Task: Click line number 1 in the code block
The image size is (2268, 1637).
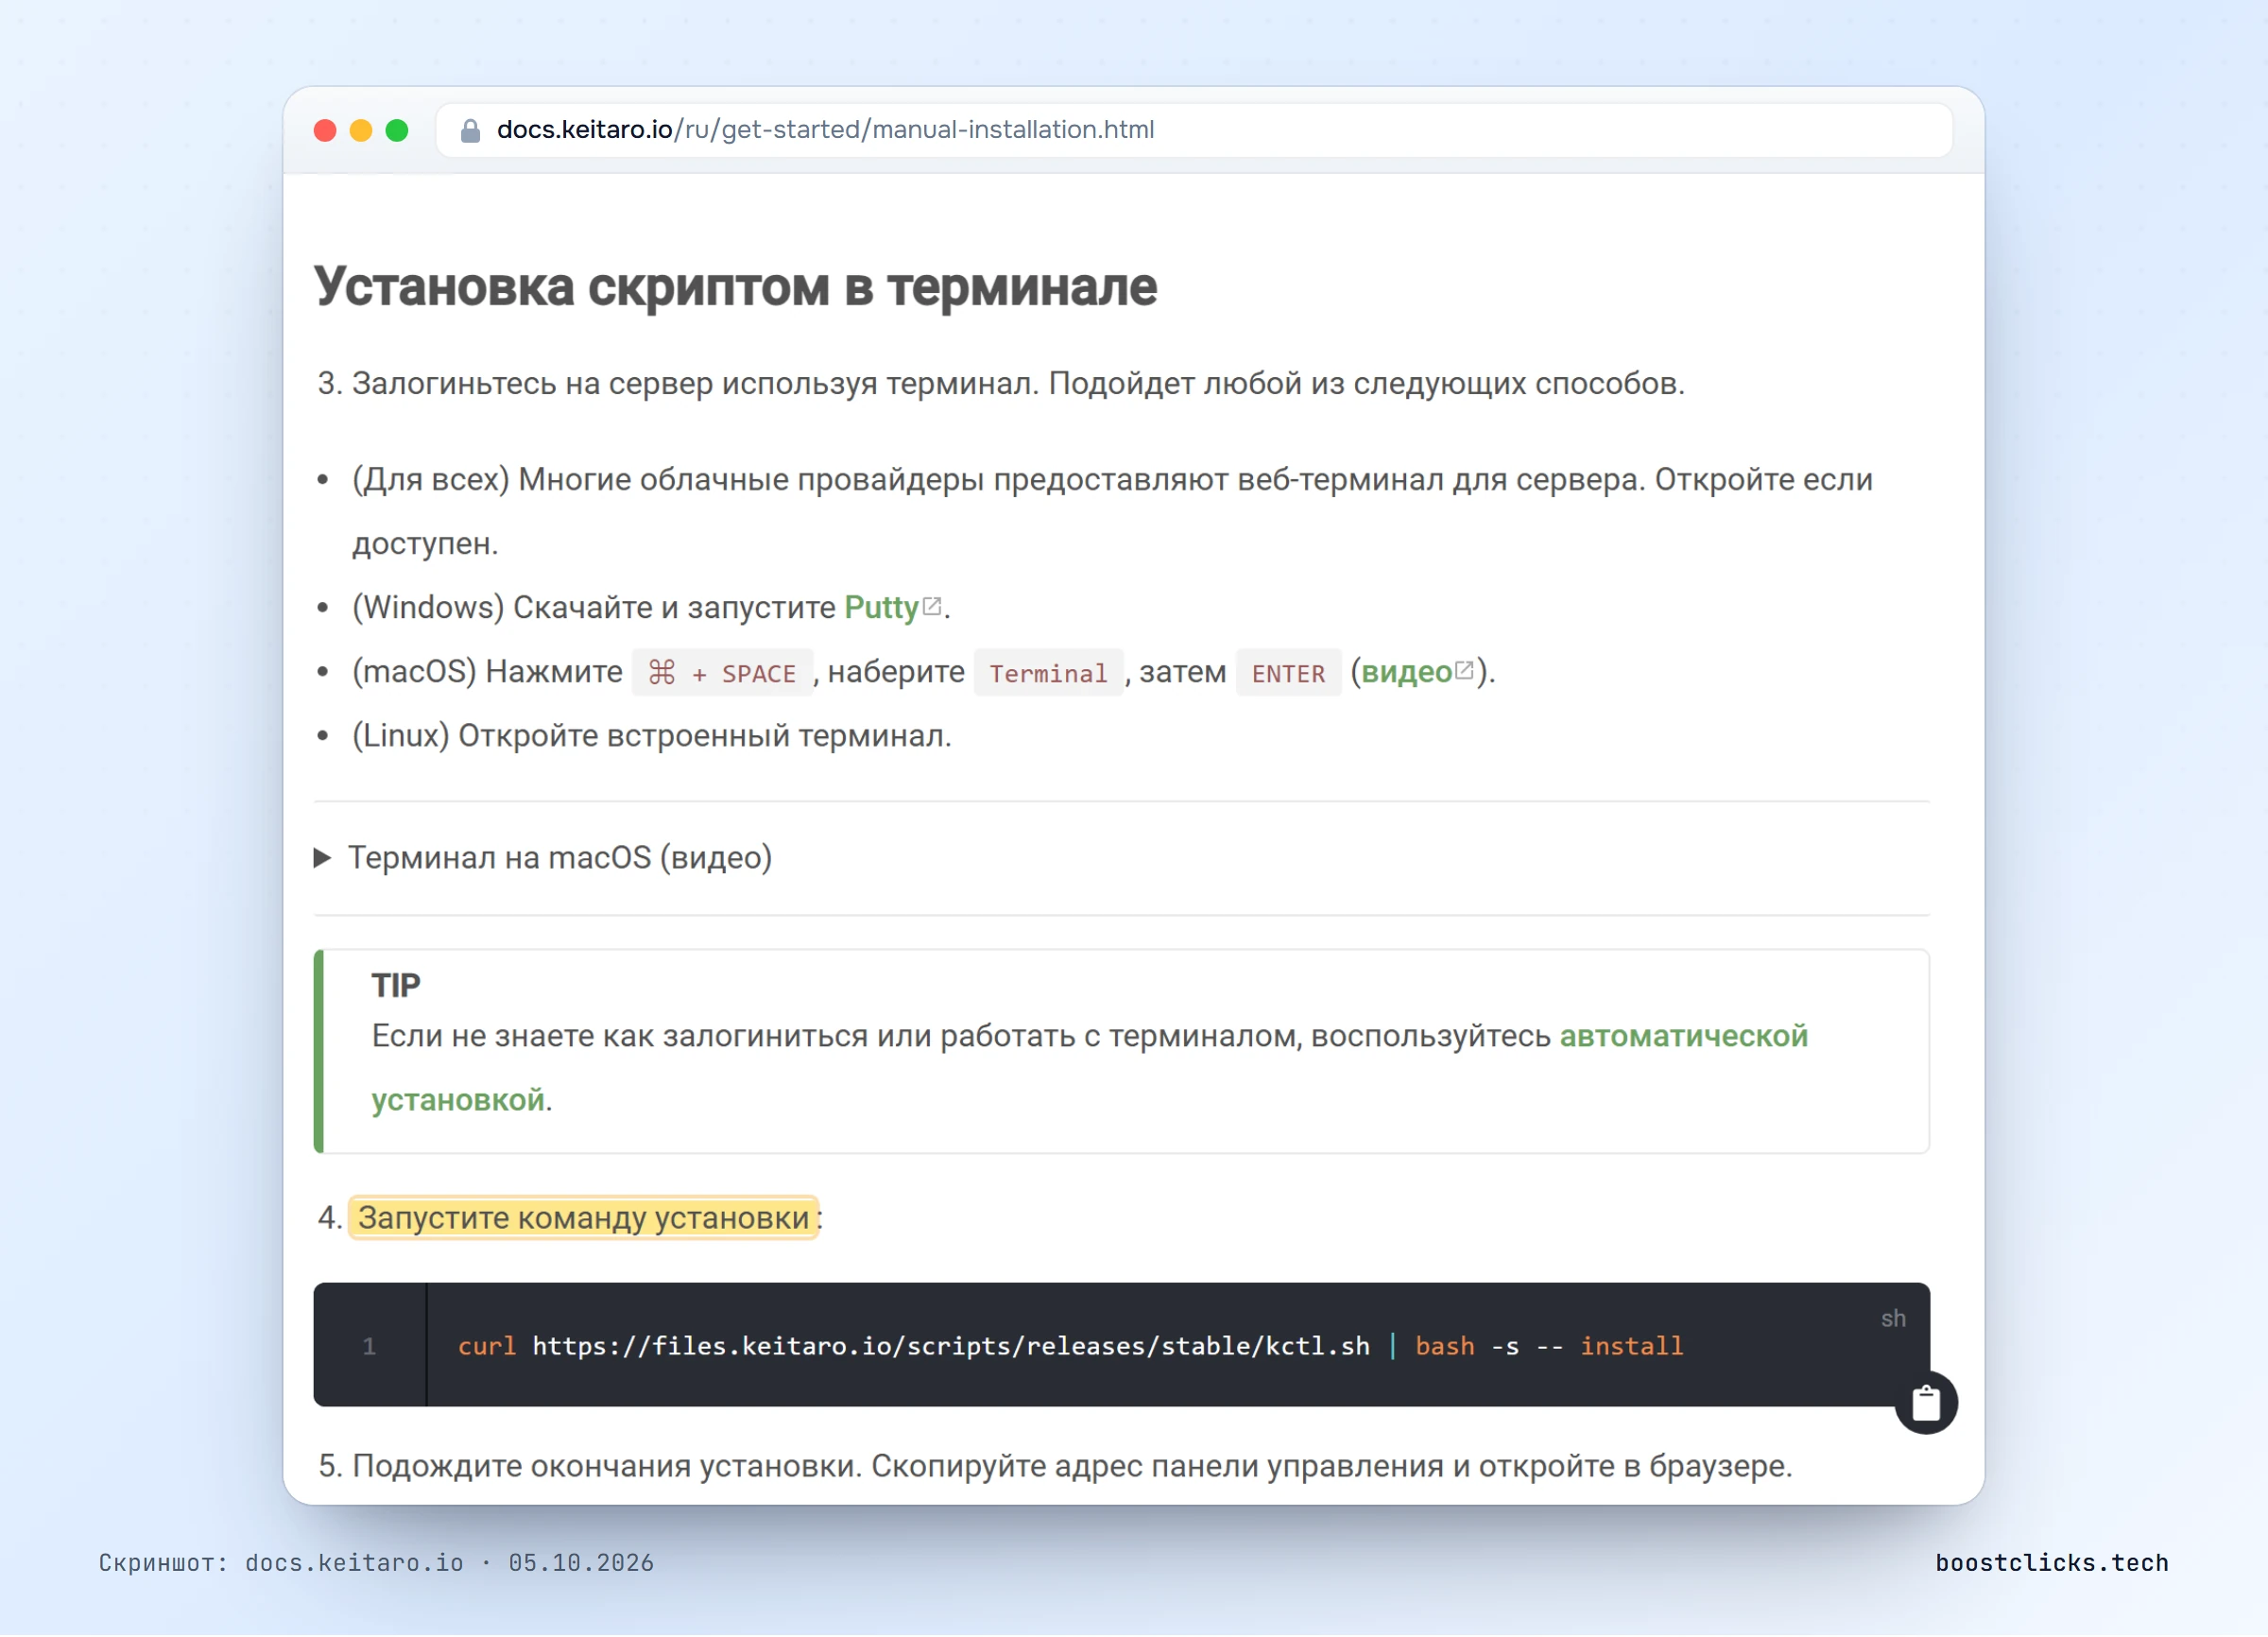Action: [369, 1347]
